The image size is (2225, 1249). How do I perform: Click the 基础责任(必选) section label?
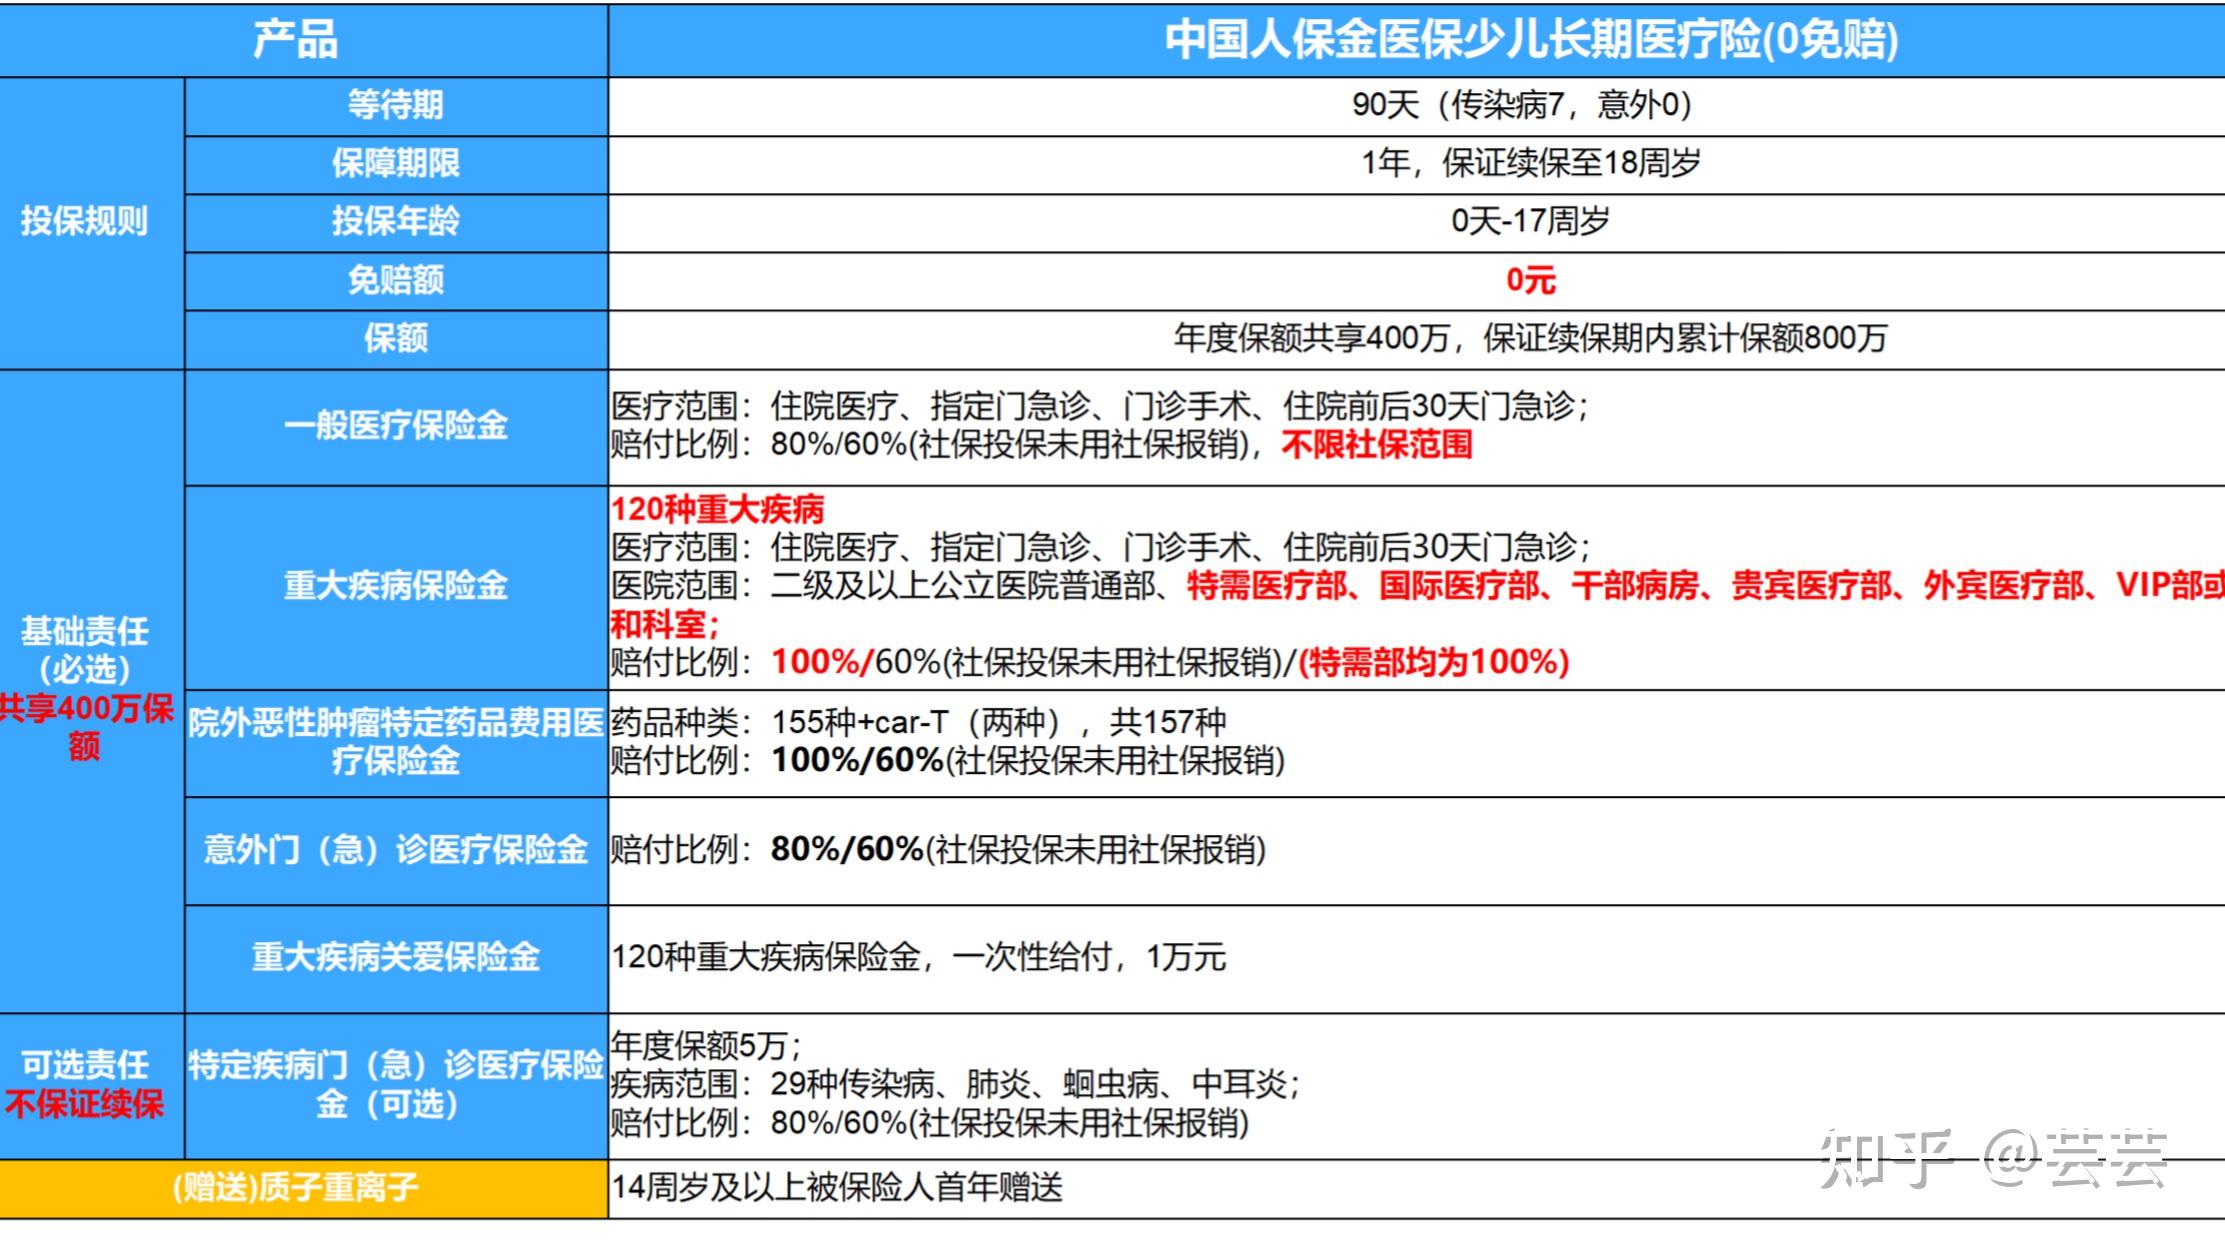(x=85, y=650)
